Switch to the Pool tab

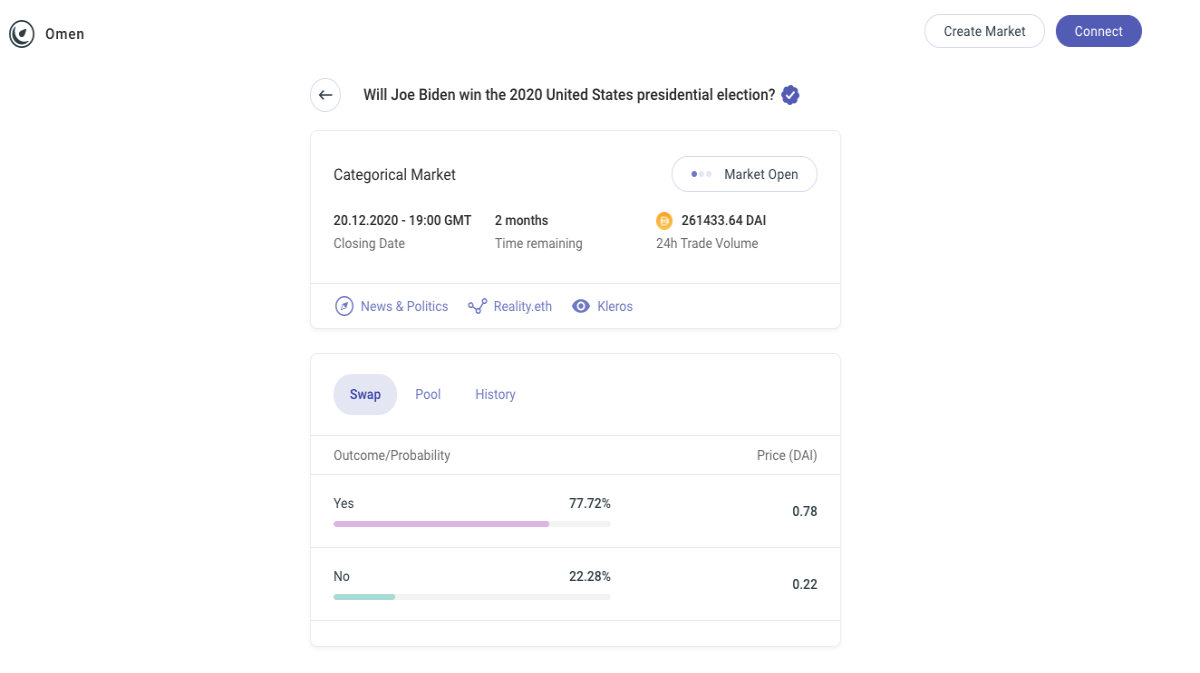[428, 394]
